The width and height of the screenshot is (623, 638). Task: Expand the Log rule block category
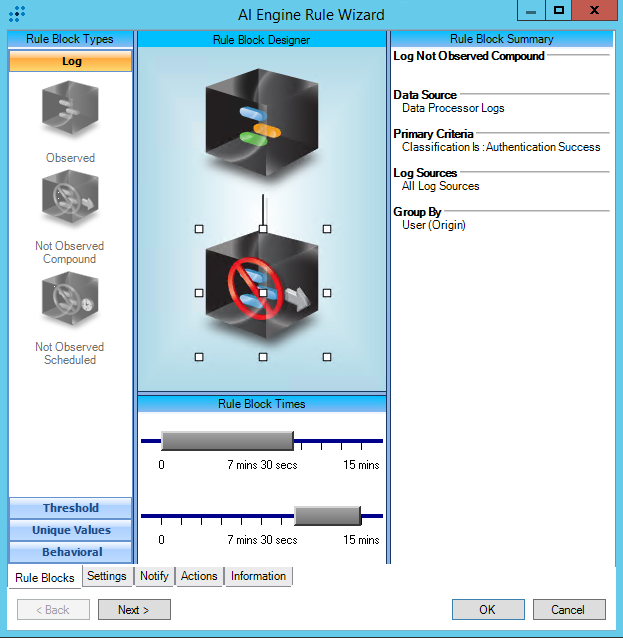71,62
